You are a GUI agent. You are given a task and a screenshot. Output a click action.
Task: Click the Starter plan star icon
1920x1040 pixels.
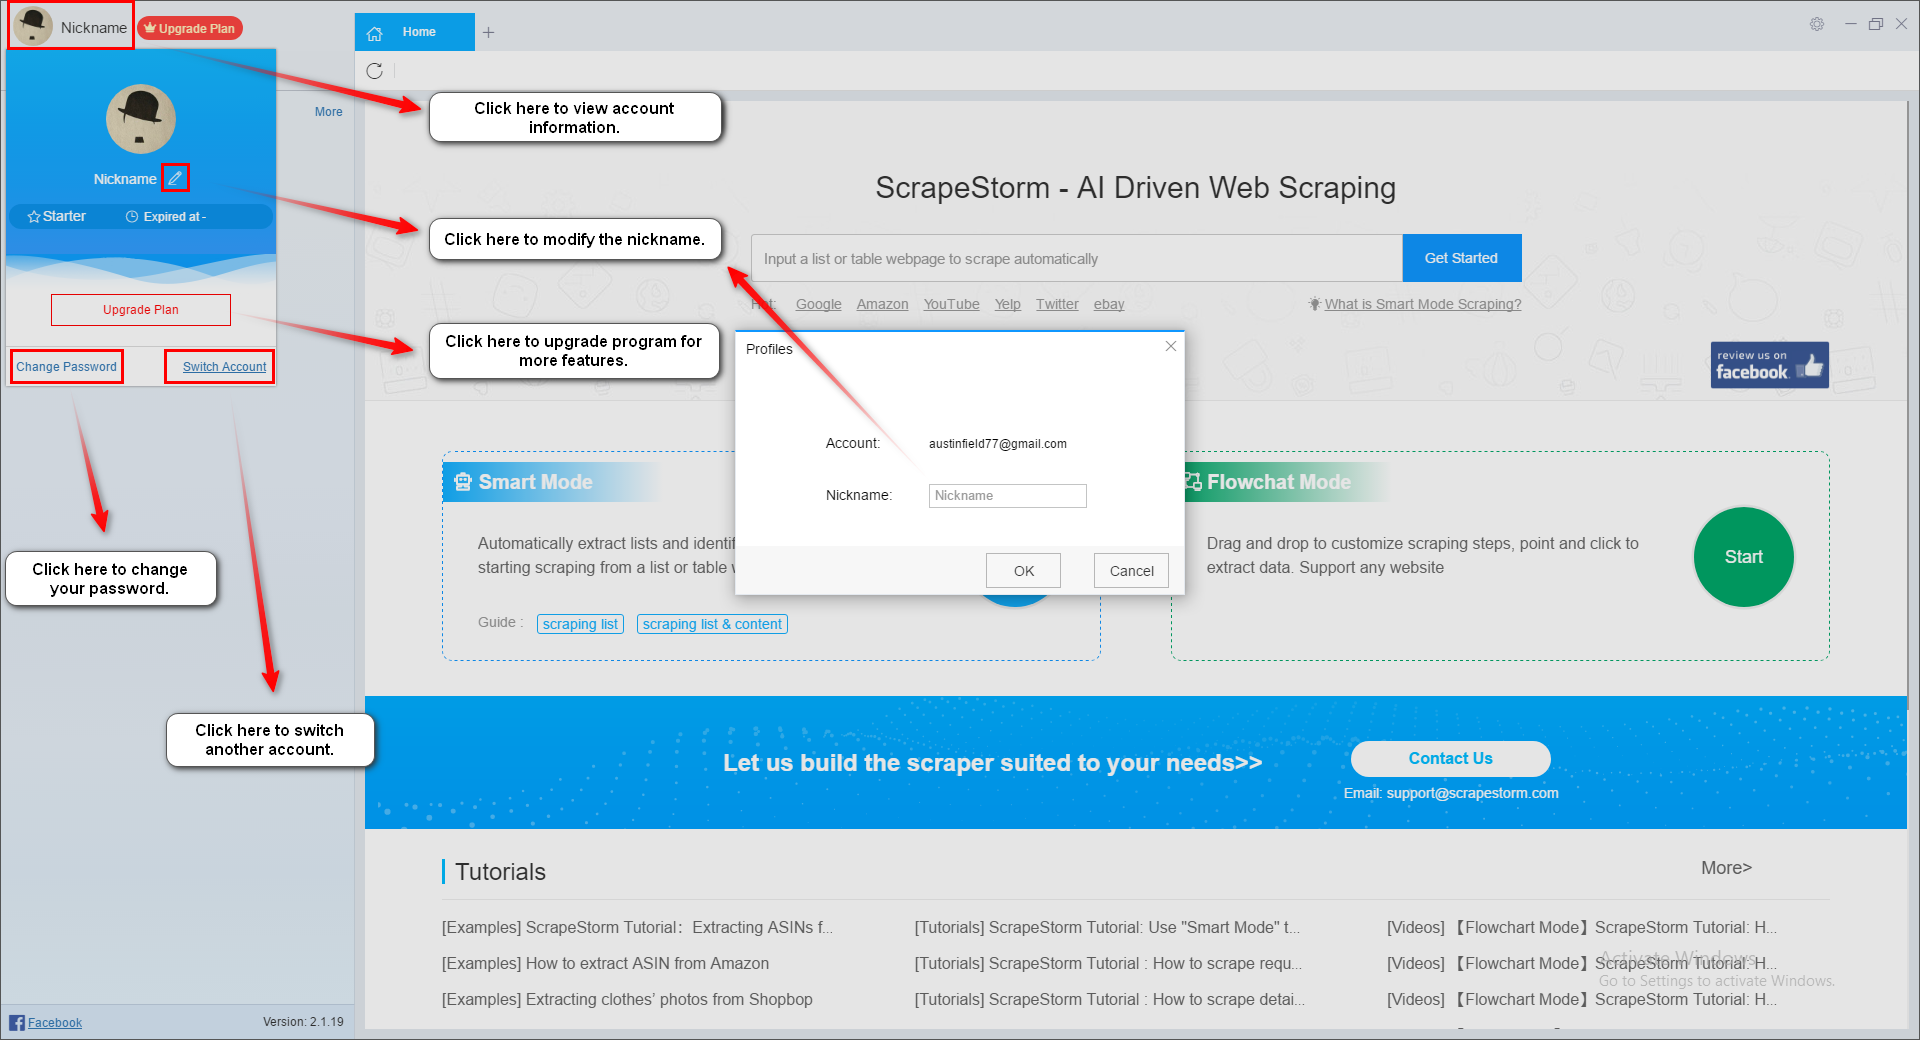(x=34, y=217)
